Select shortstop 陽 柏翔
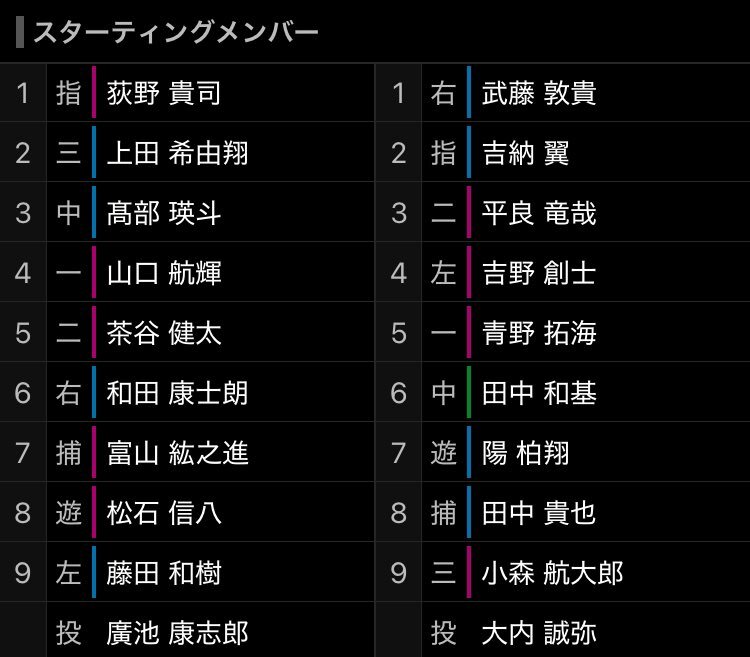The image size is (750, 657). pos(526,453)
